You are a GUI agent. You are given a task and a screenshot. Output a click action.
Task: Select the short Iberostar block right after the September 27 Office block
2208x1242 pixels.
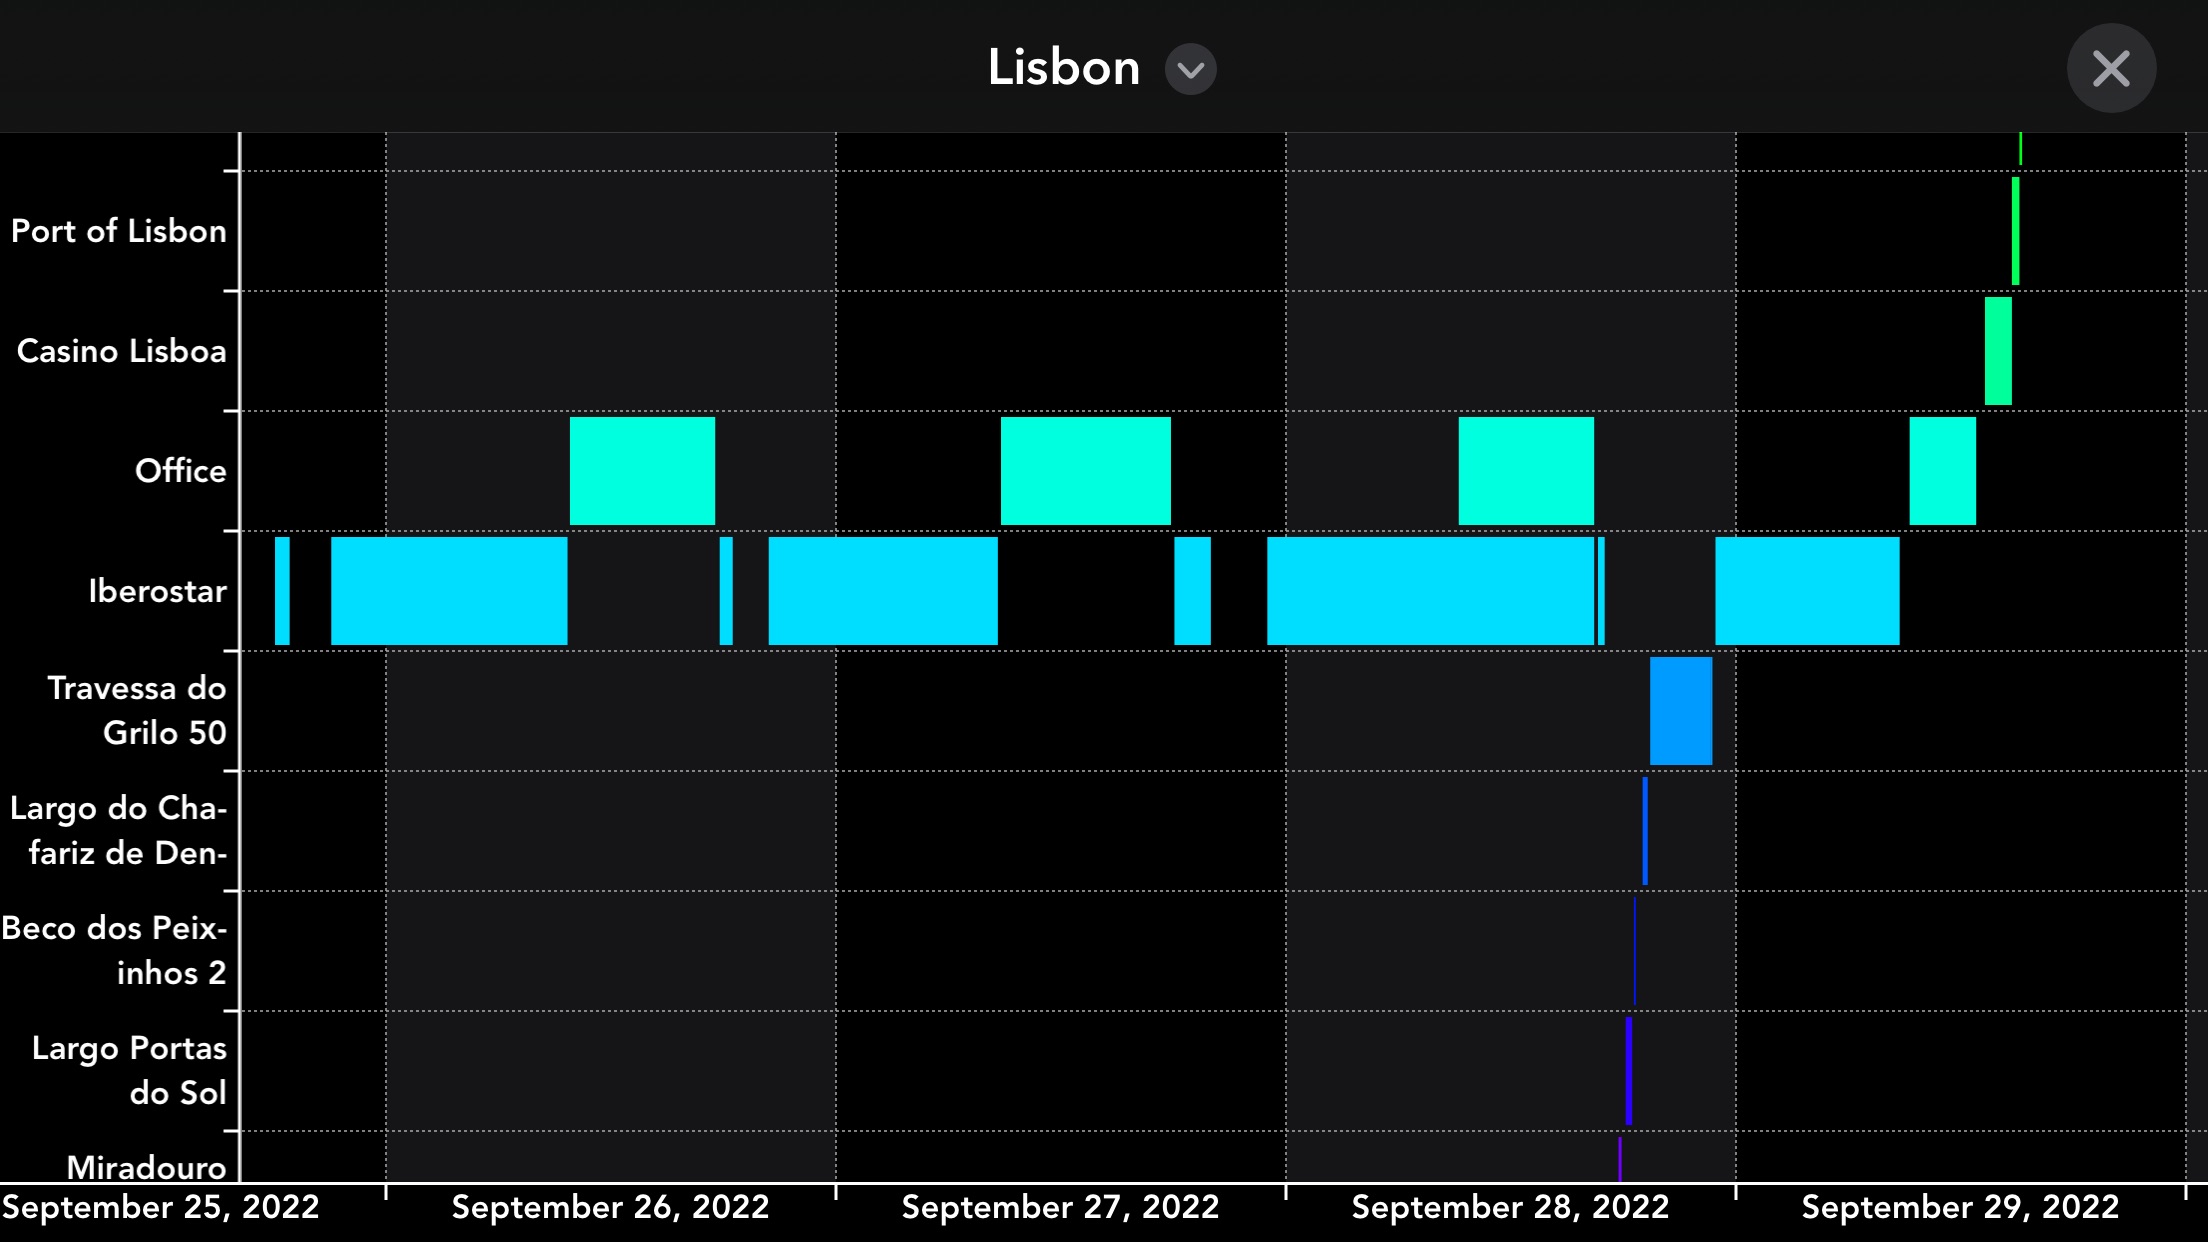coord(1192,591)
